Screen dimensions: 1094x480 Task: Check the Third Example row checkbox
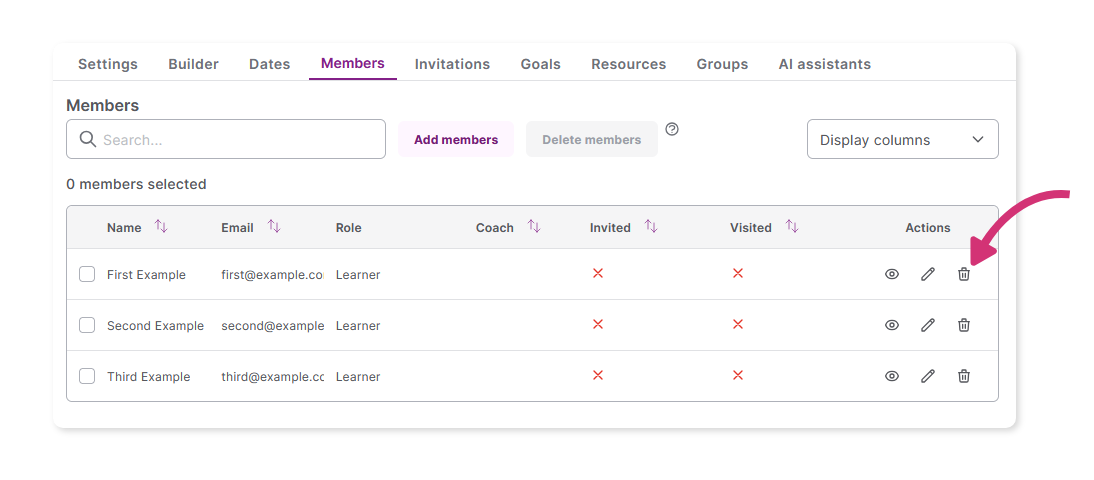pyautogui.click(x=87, y=376)
